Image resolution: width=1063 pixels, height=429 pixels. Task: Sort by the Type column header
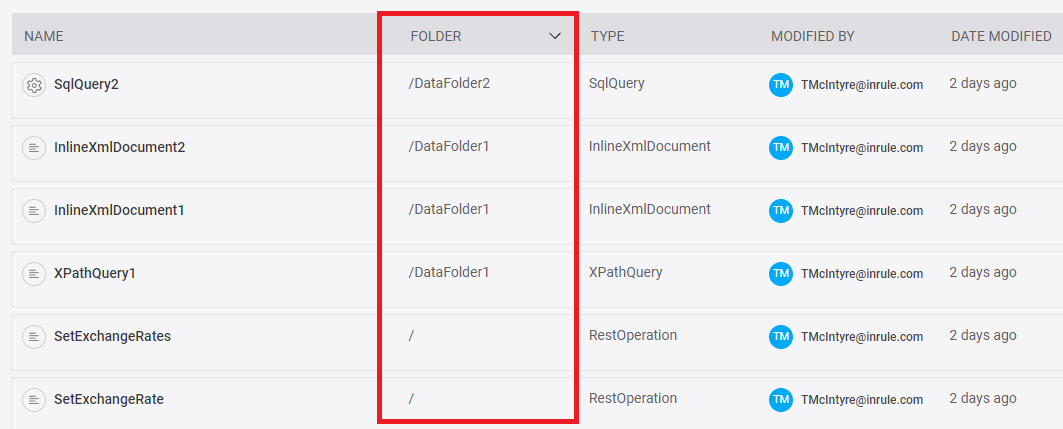pyautogui.click(x=607, y=36)
